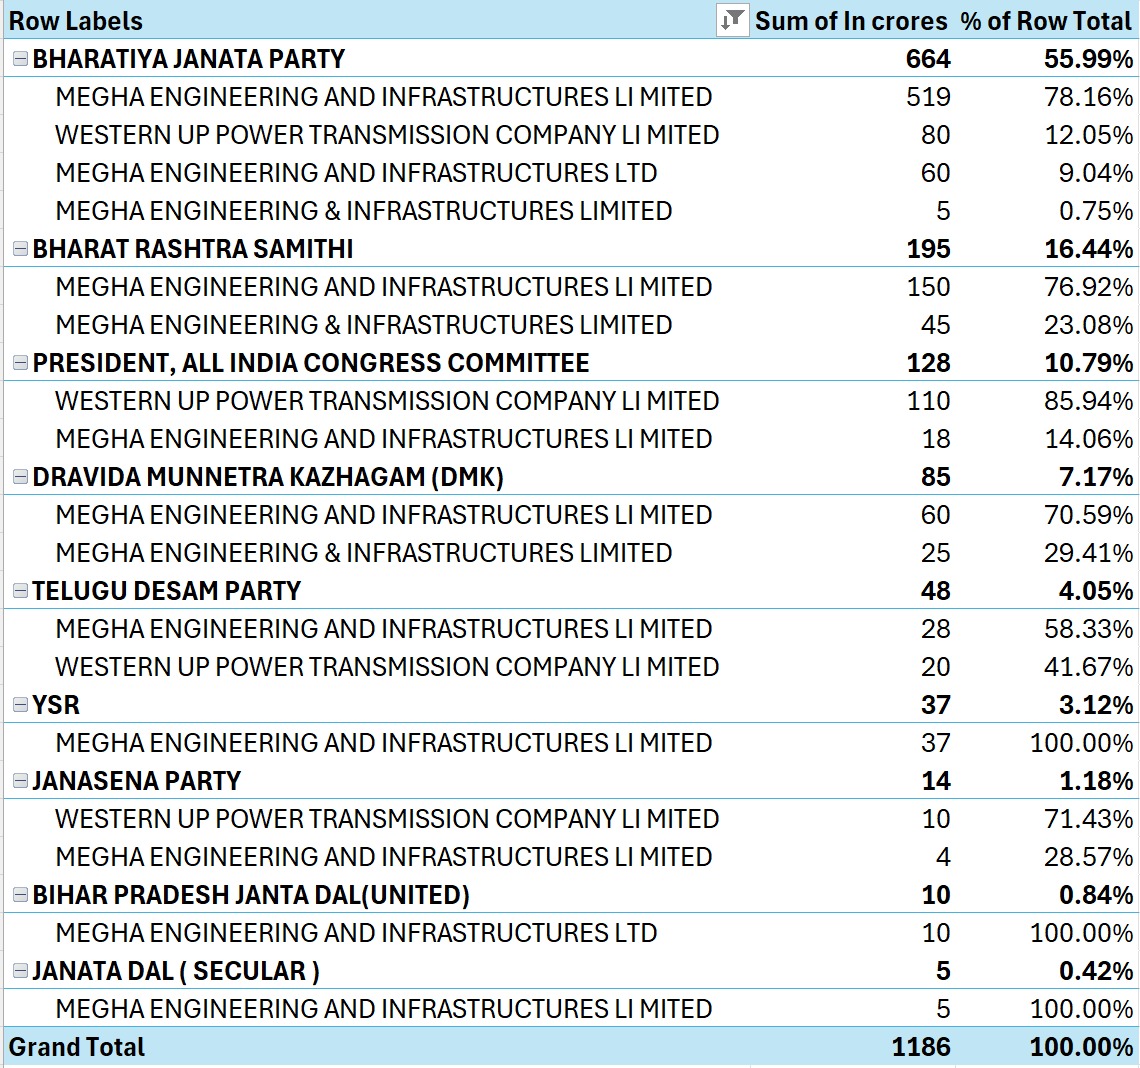Select the value 20 cell
The height and width of the screenshot is (1068, 1140).
click(936, 667)
